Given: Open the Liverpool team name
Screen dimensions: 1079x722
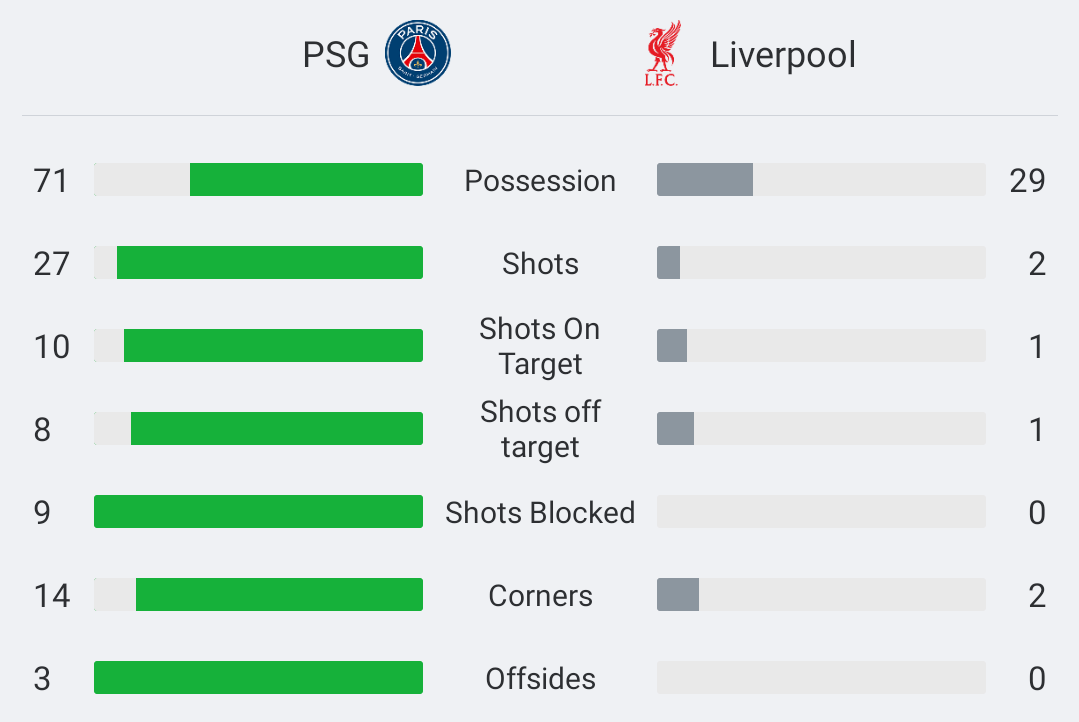Looking at the screenshot, I should pos(783,54).
